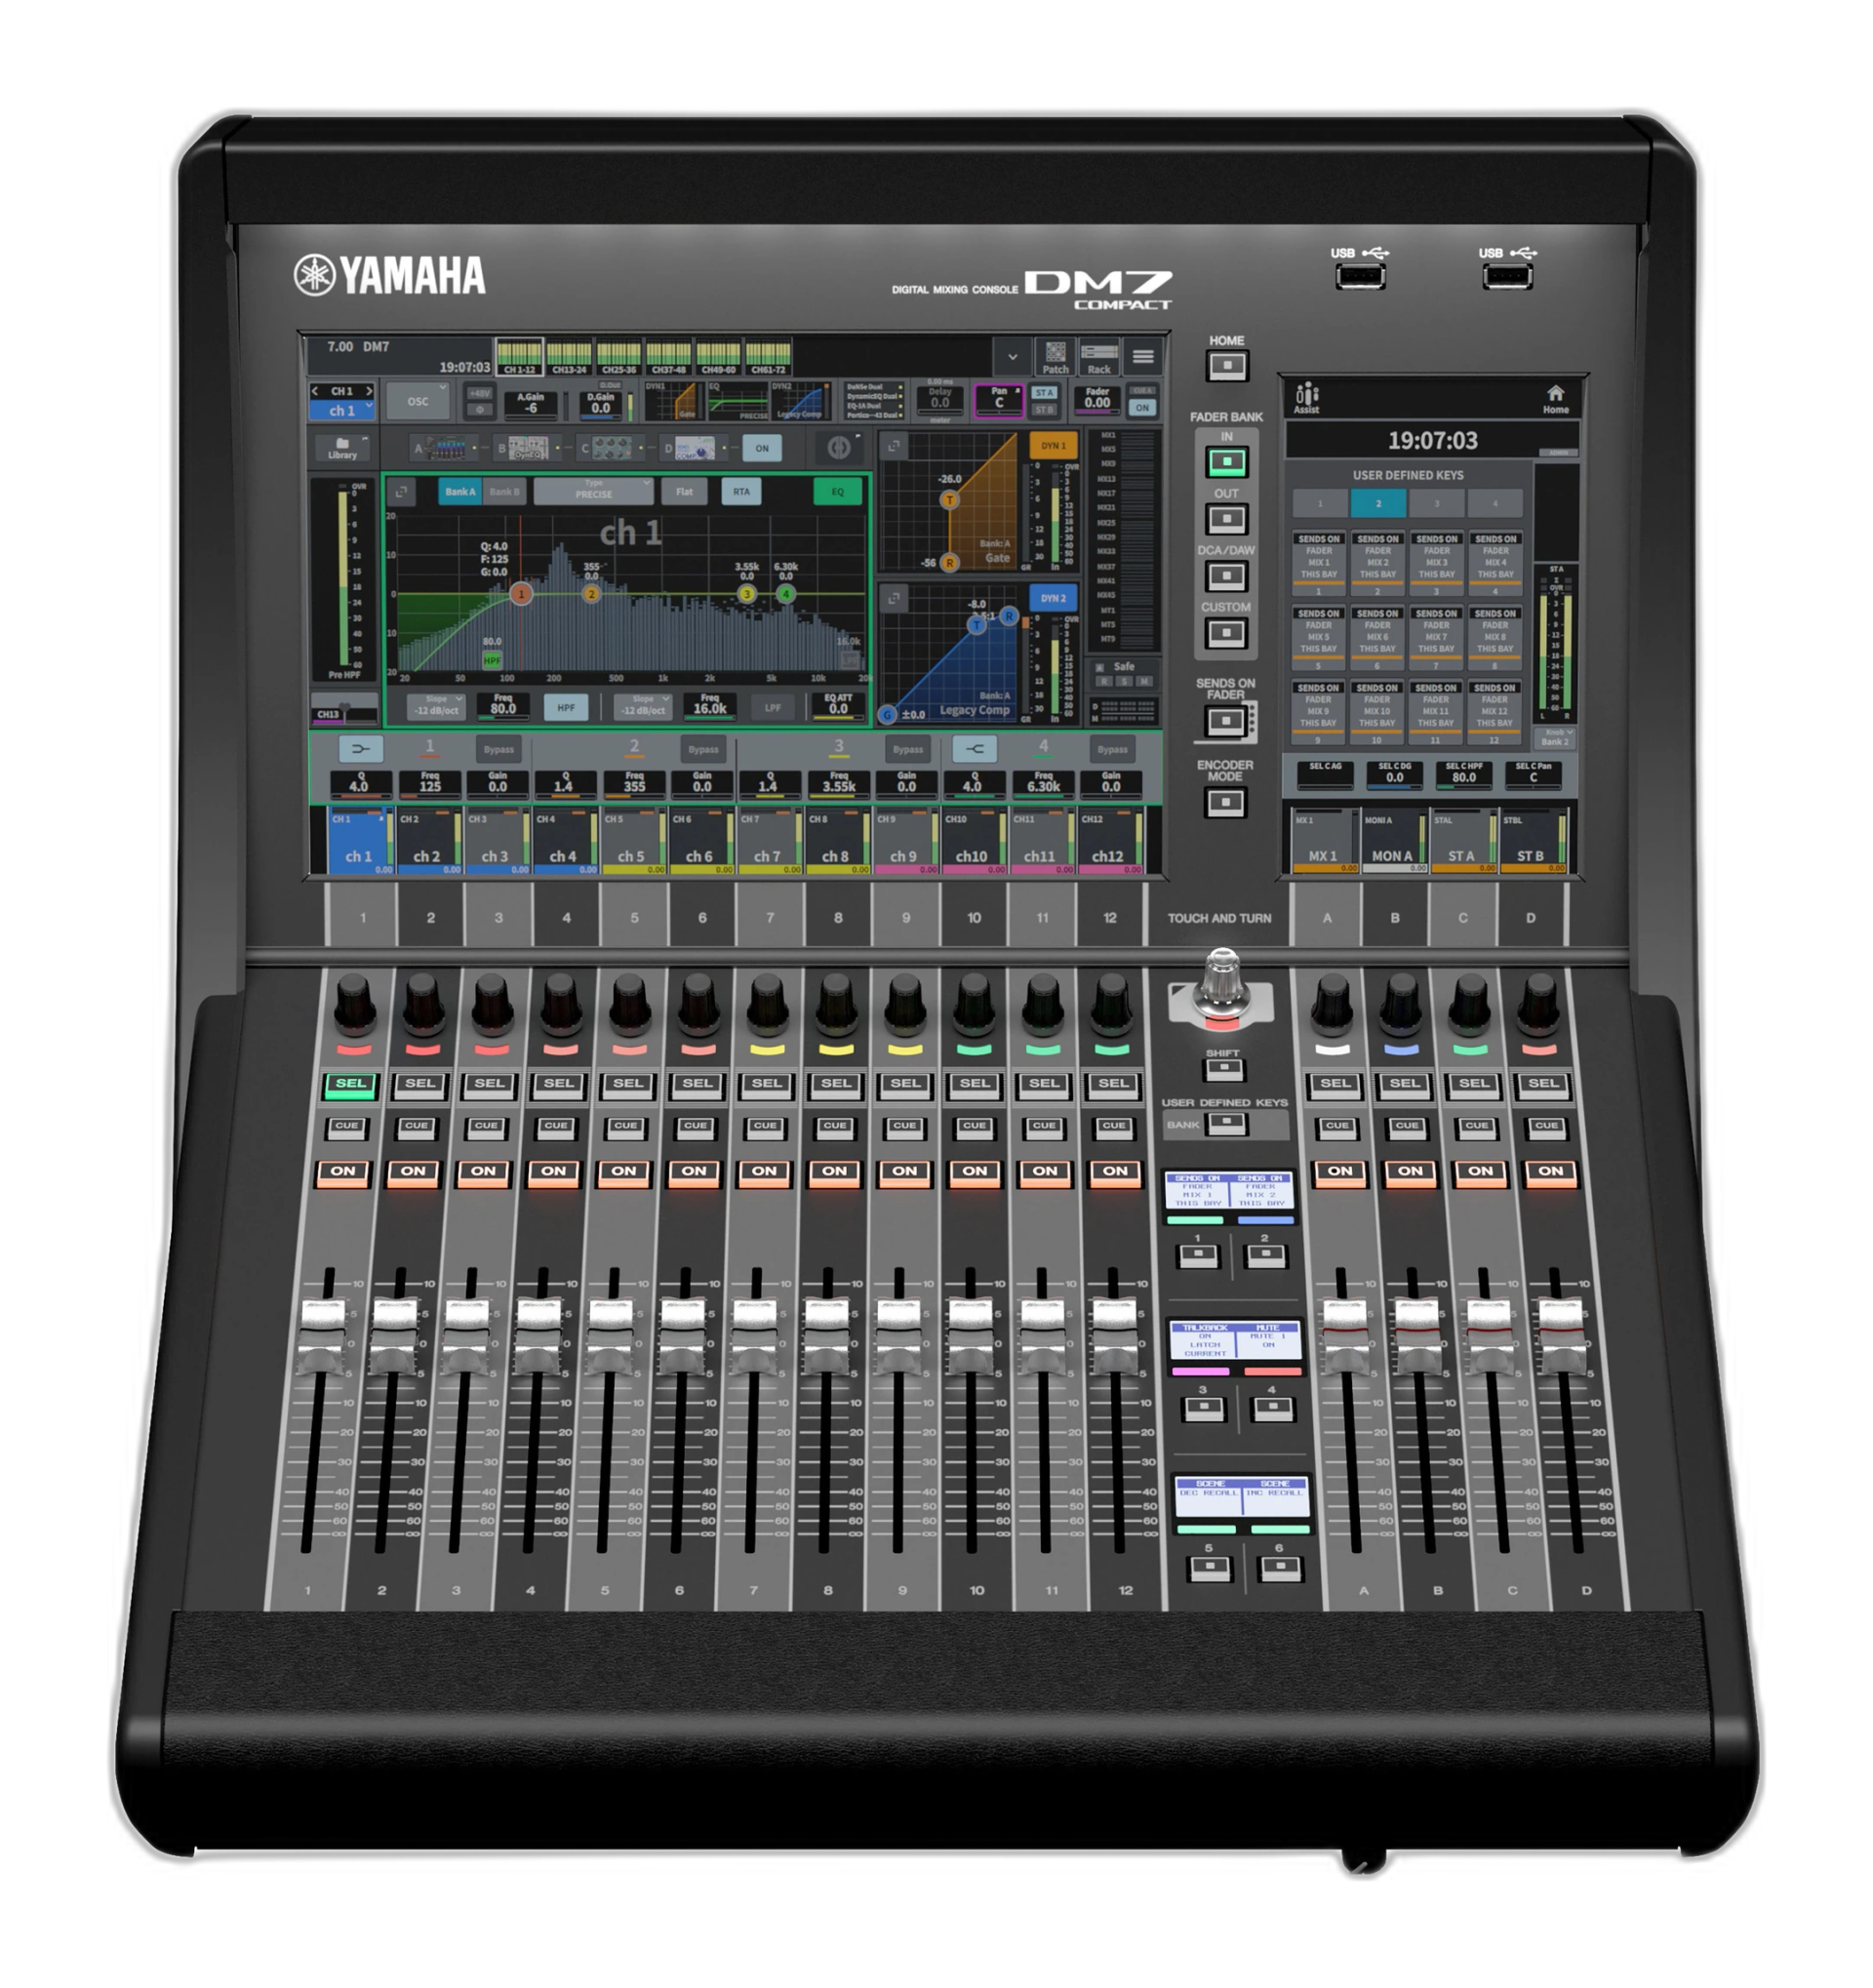Open the DYN 2 button

(x=1052, y=598)
